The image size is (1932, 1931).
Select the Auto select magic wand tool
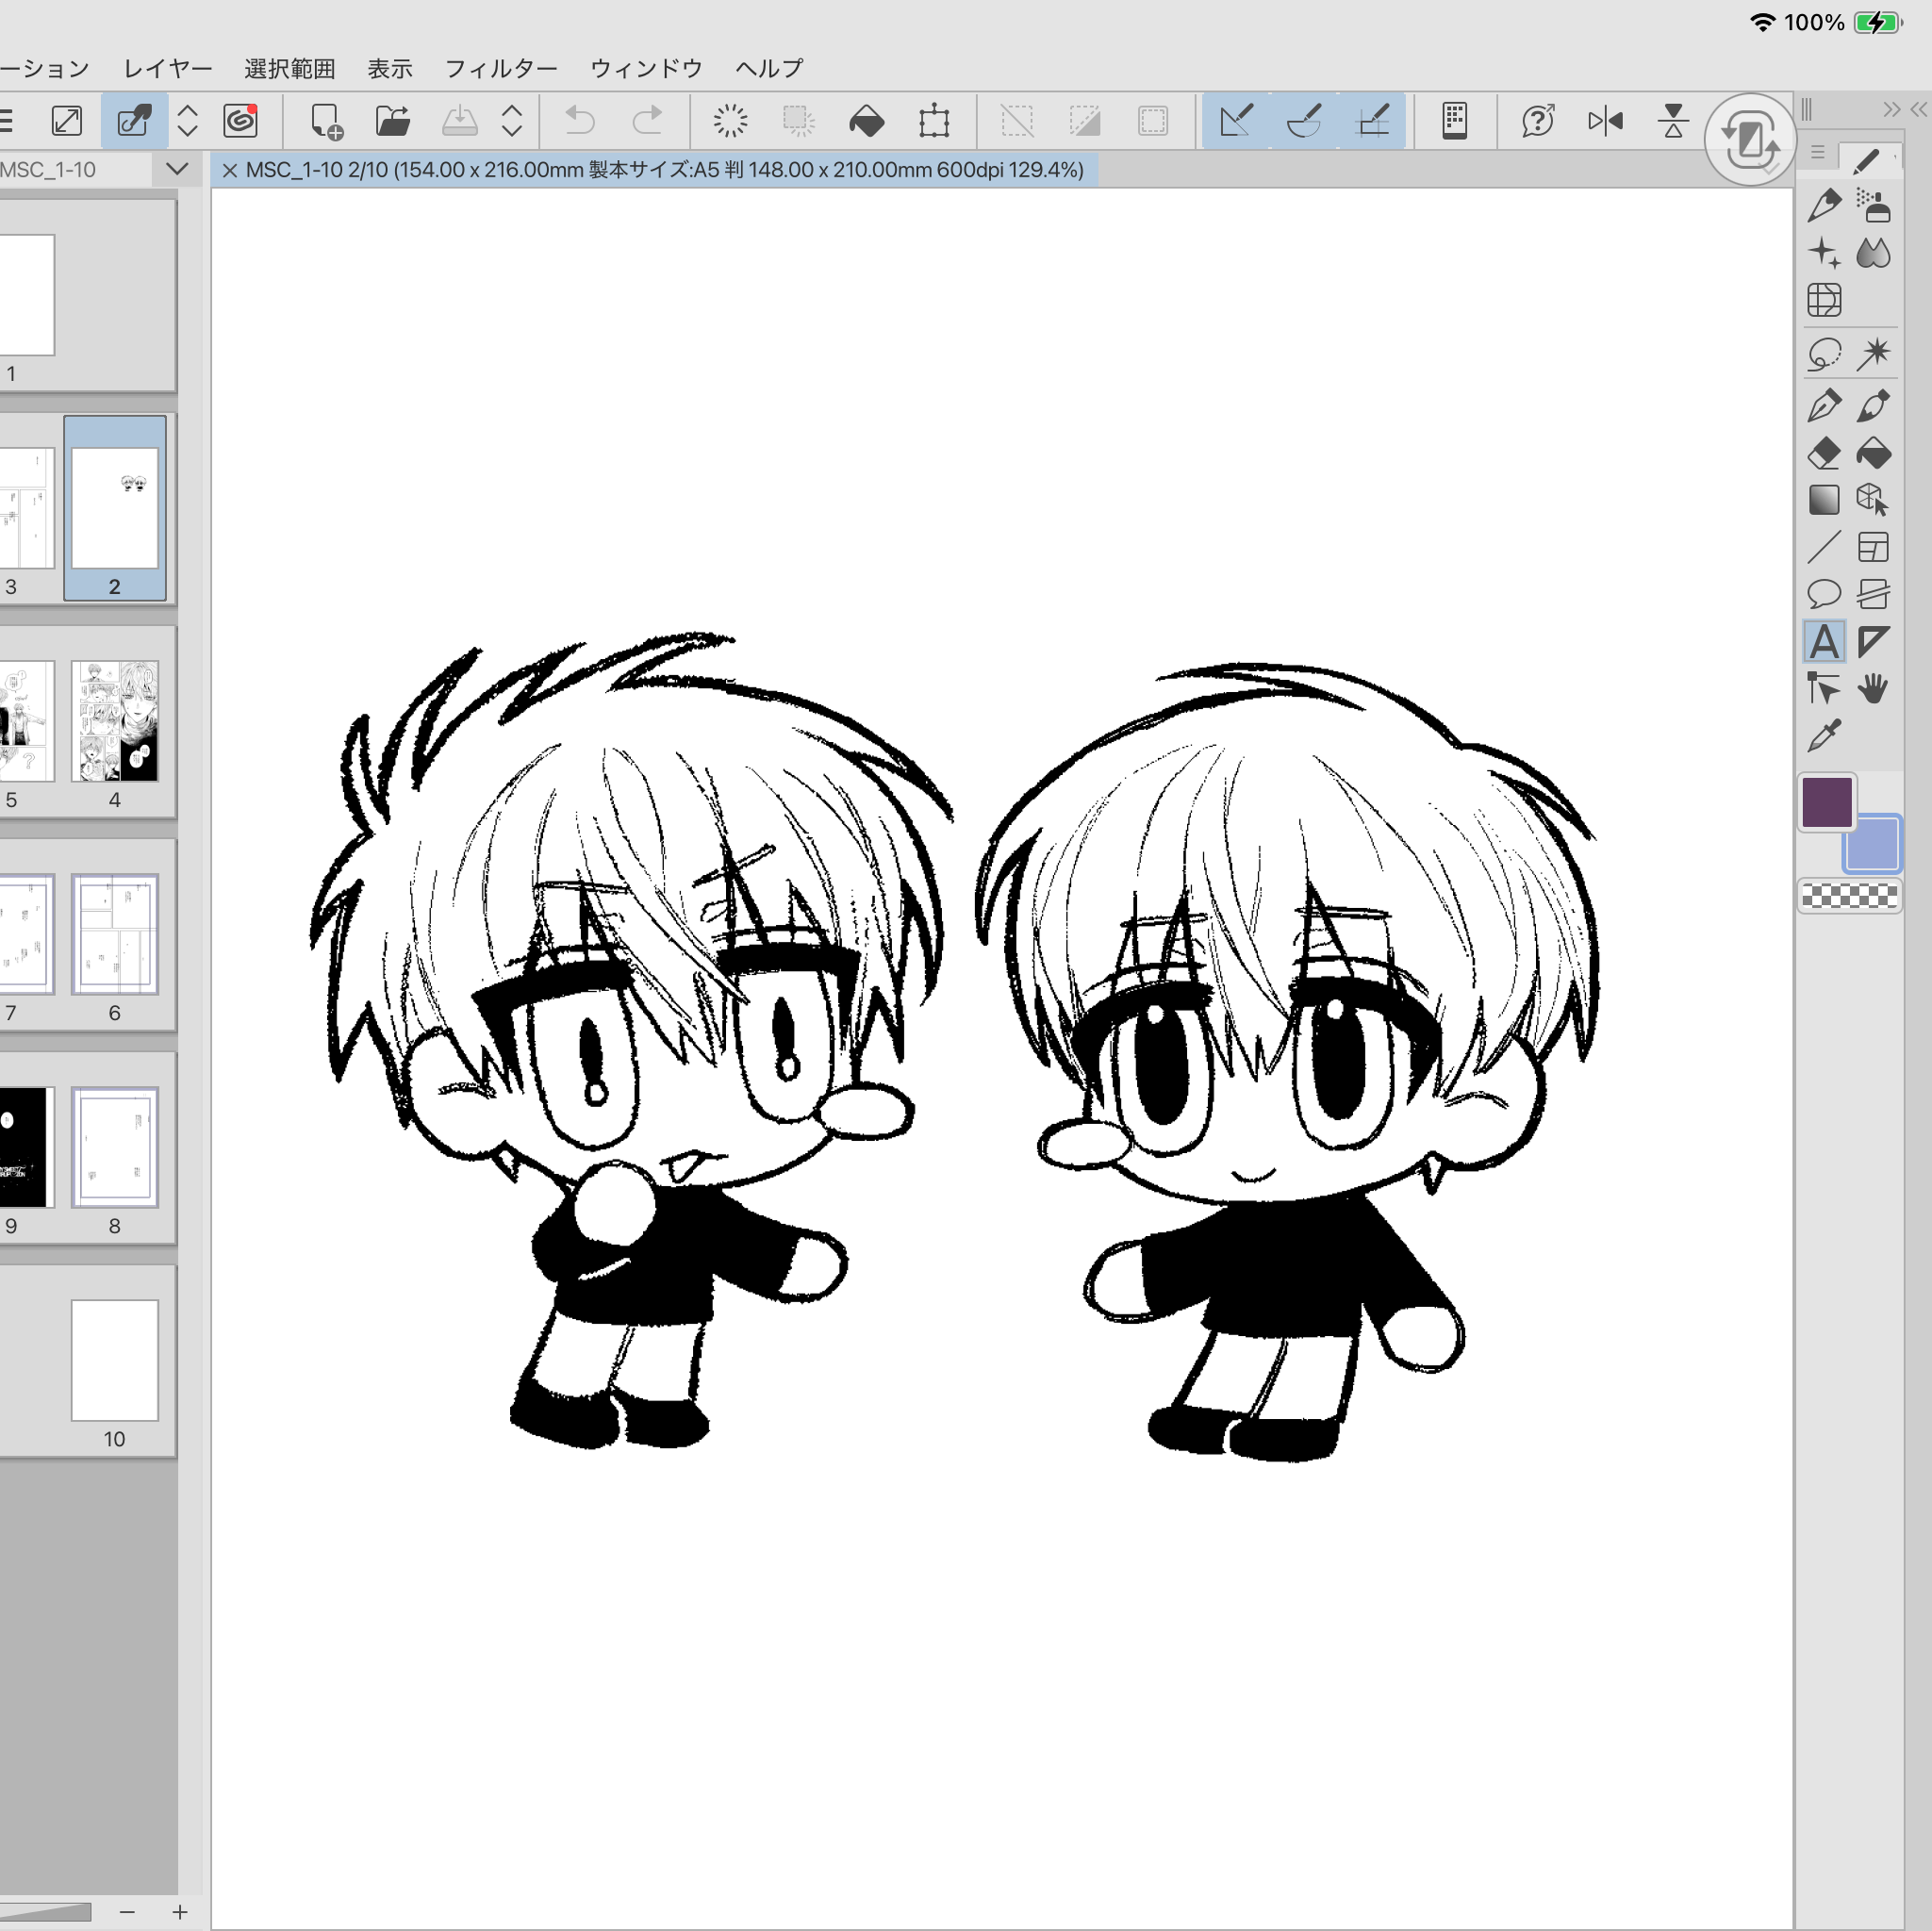(1872, 353)
